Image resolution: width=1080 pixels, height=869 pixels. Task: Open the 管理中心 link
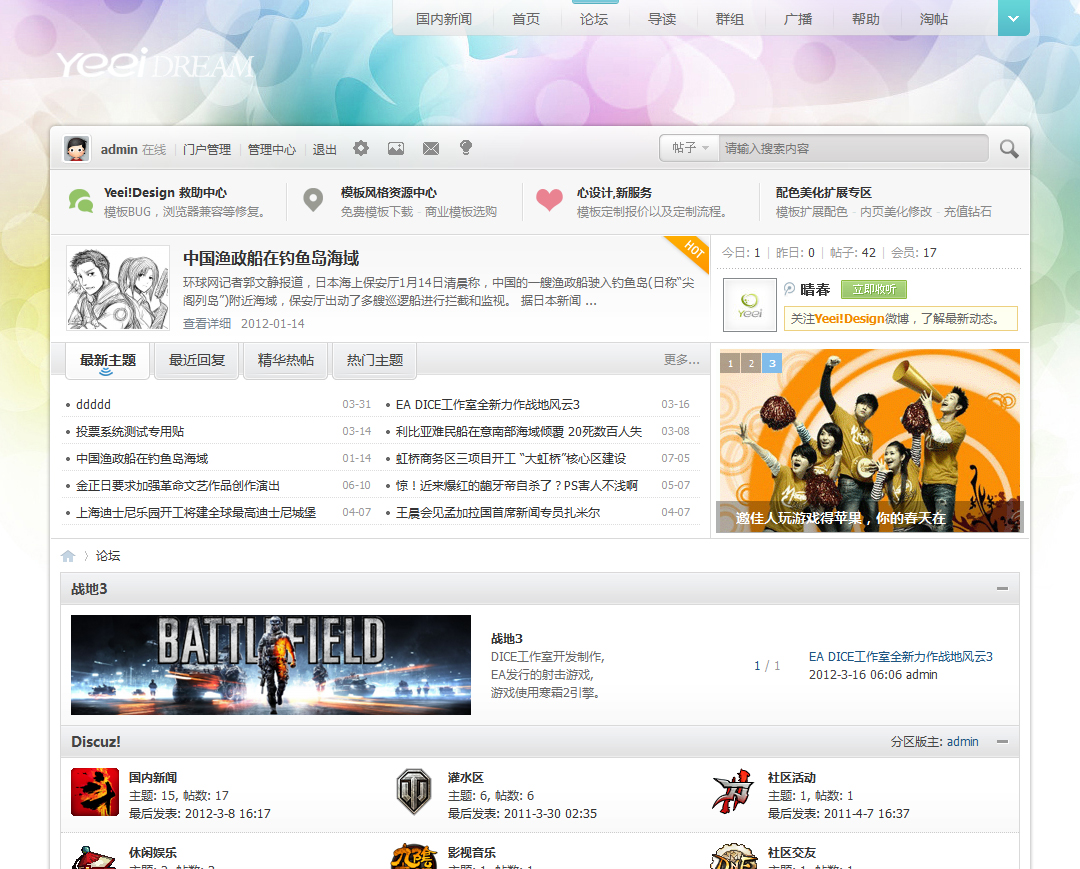(271, 149)
